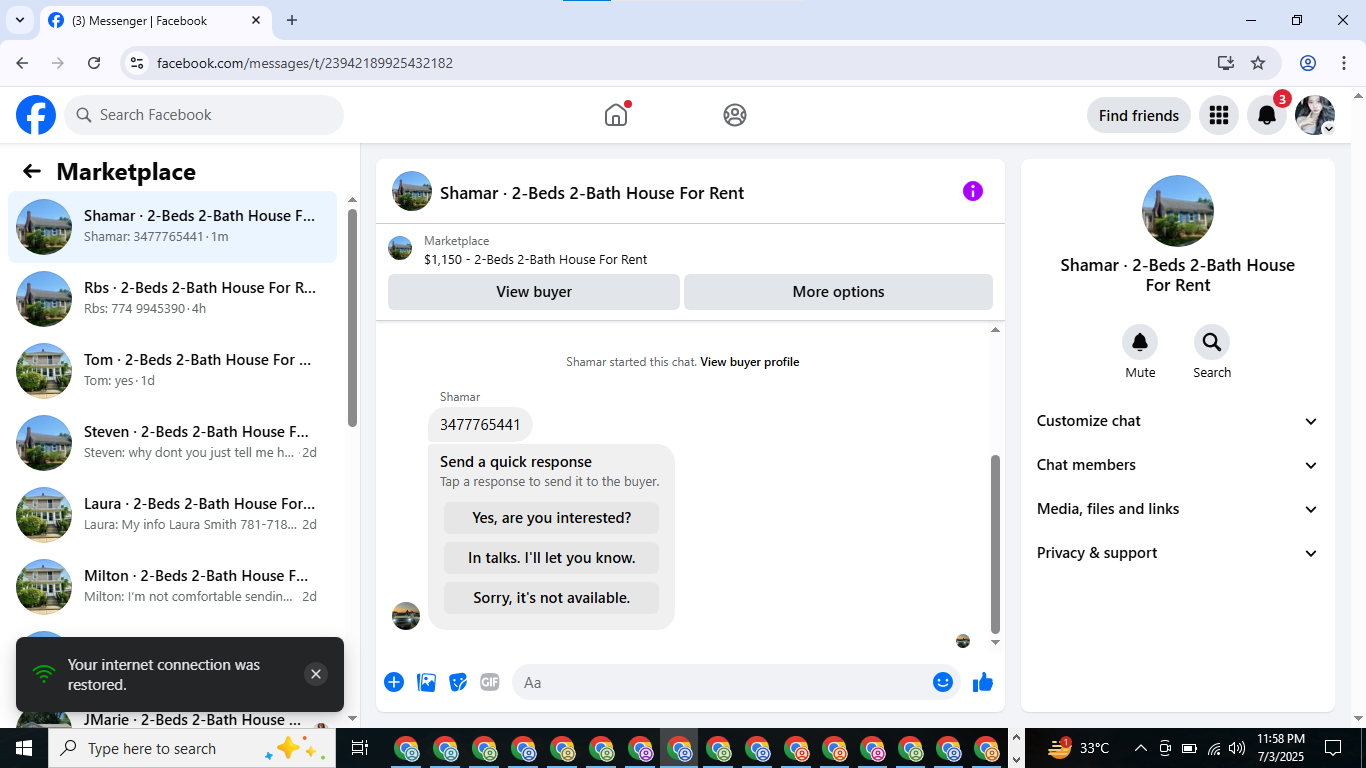Open the View buyer profile link

(x=750, y=362)
